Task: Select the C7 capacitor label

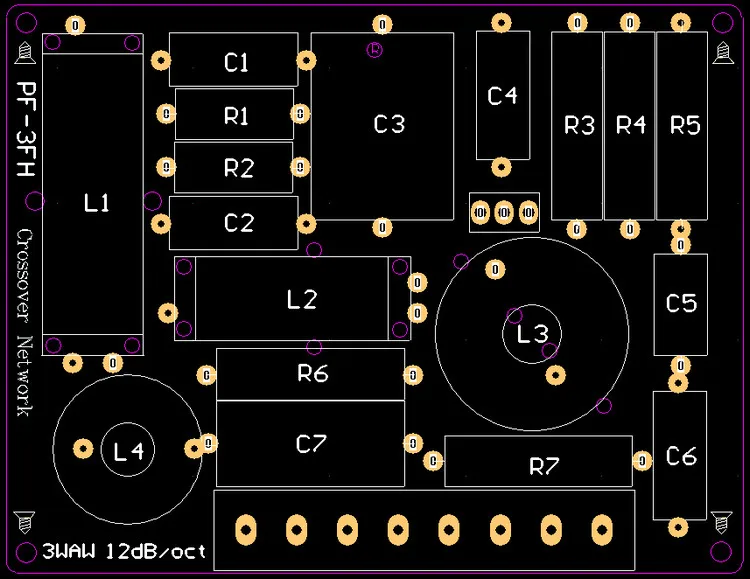Action: 311,444
